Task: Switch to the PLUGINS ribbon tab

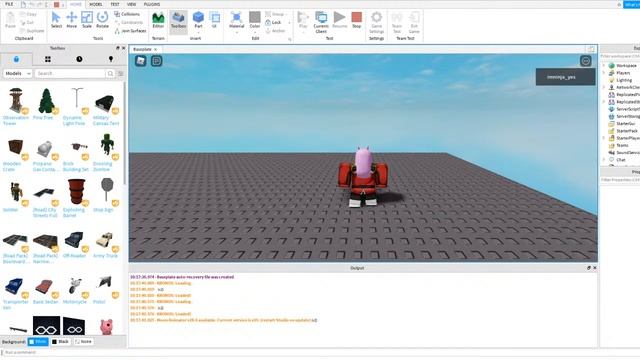Action: (152, 4)
